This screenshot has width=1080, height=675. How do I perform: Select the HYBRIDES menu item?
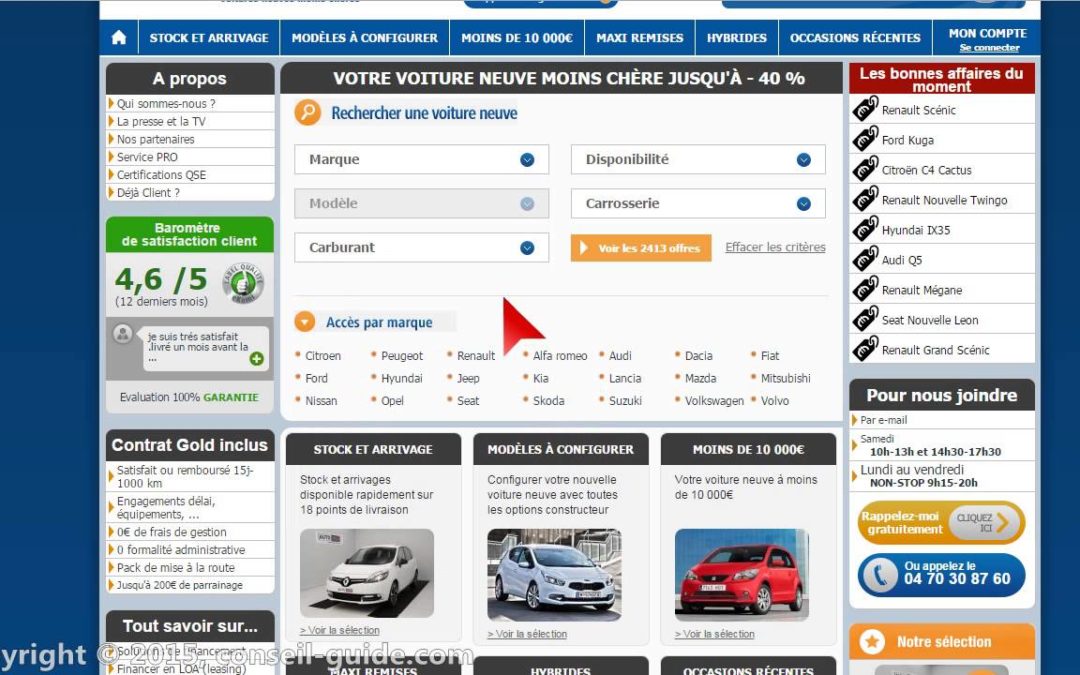736,37
